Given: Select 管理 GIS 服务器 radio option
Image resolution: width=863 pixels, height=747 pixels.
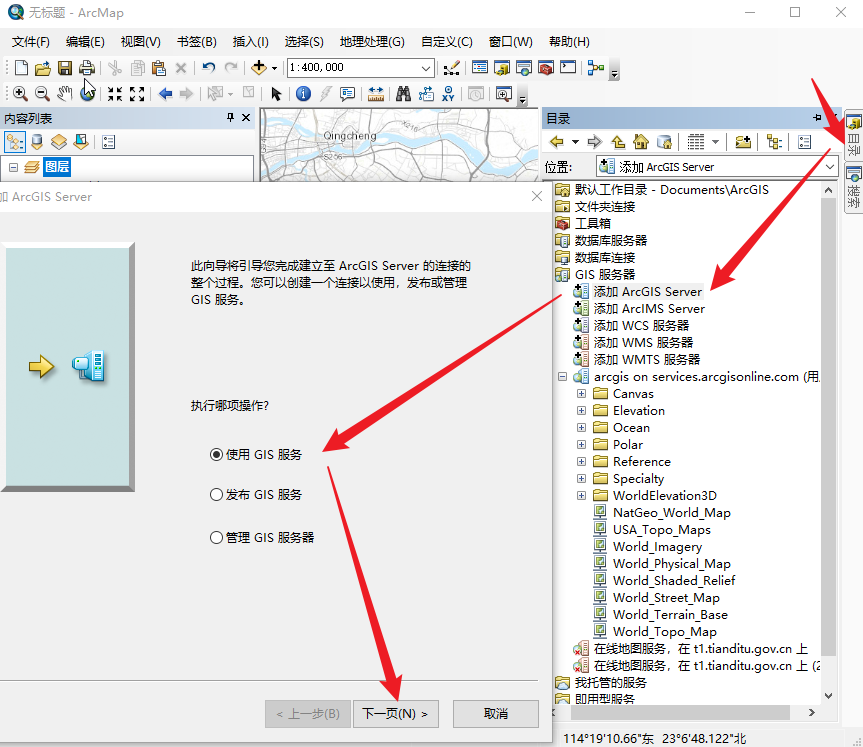Looking at the screenshot, I should click(216, 537).
